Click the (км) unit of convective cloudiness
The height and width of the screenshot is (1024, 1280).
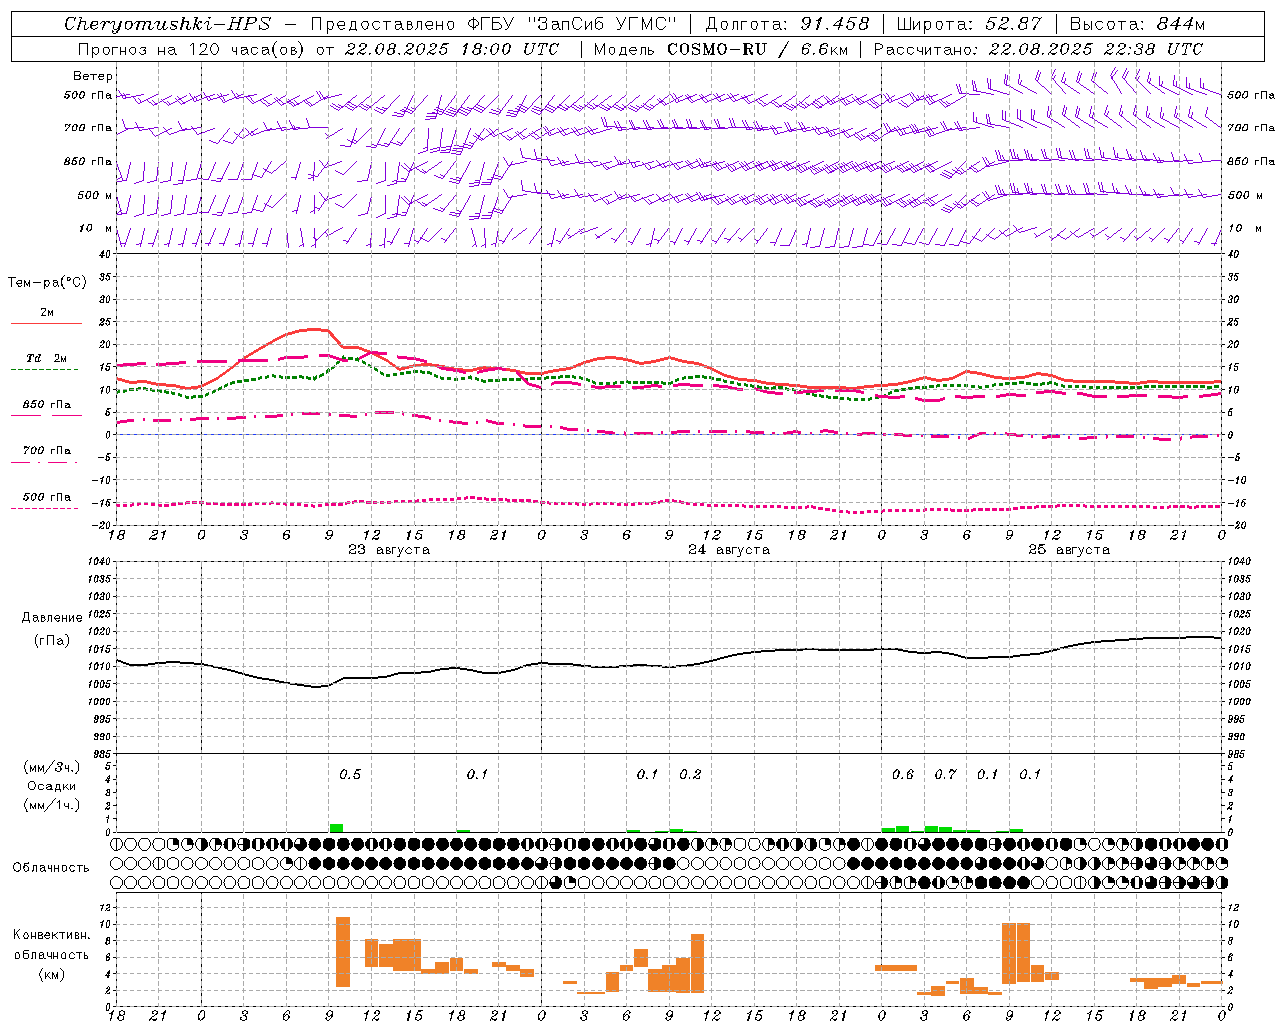point(52,973)
